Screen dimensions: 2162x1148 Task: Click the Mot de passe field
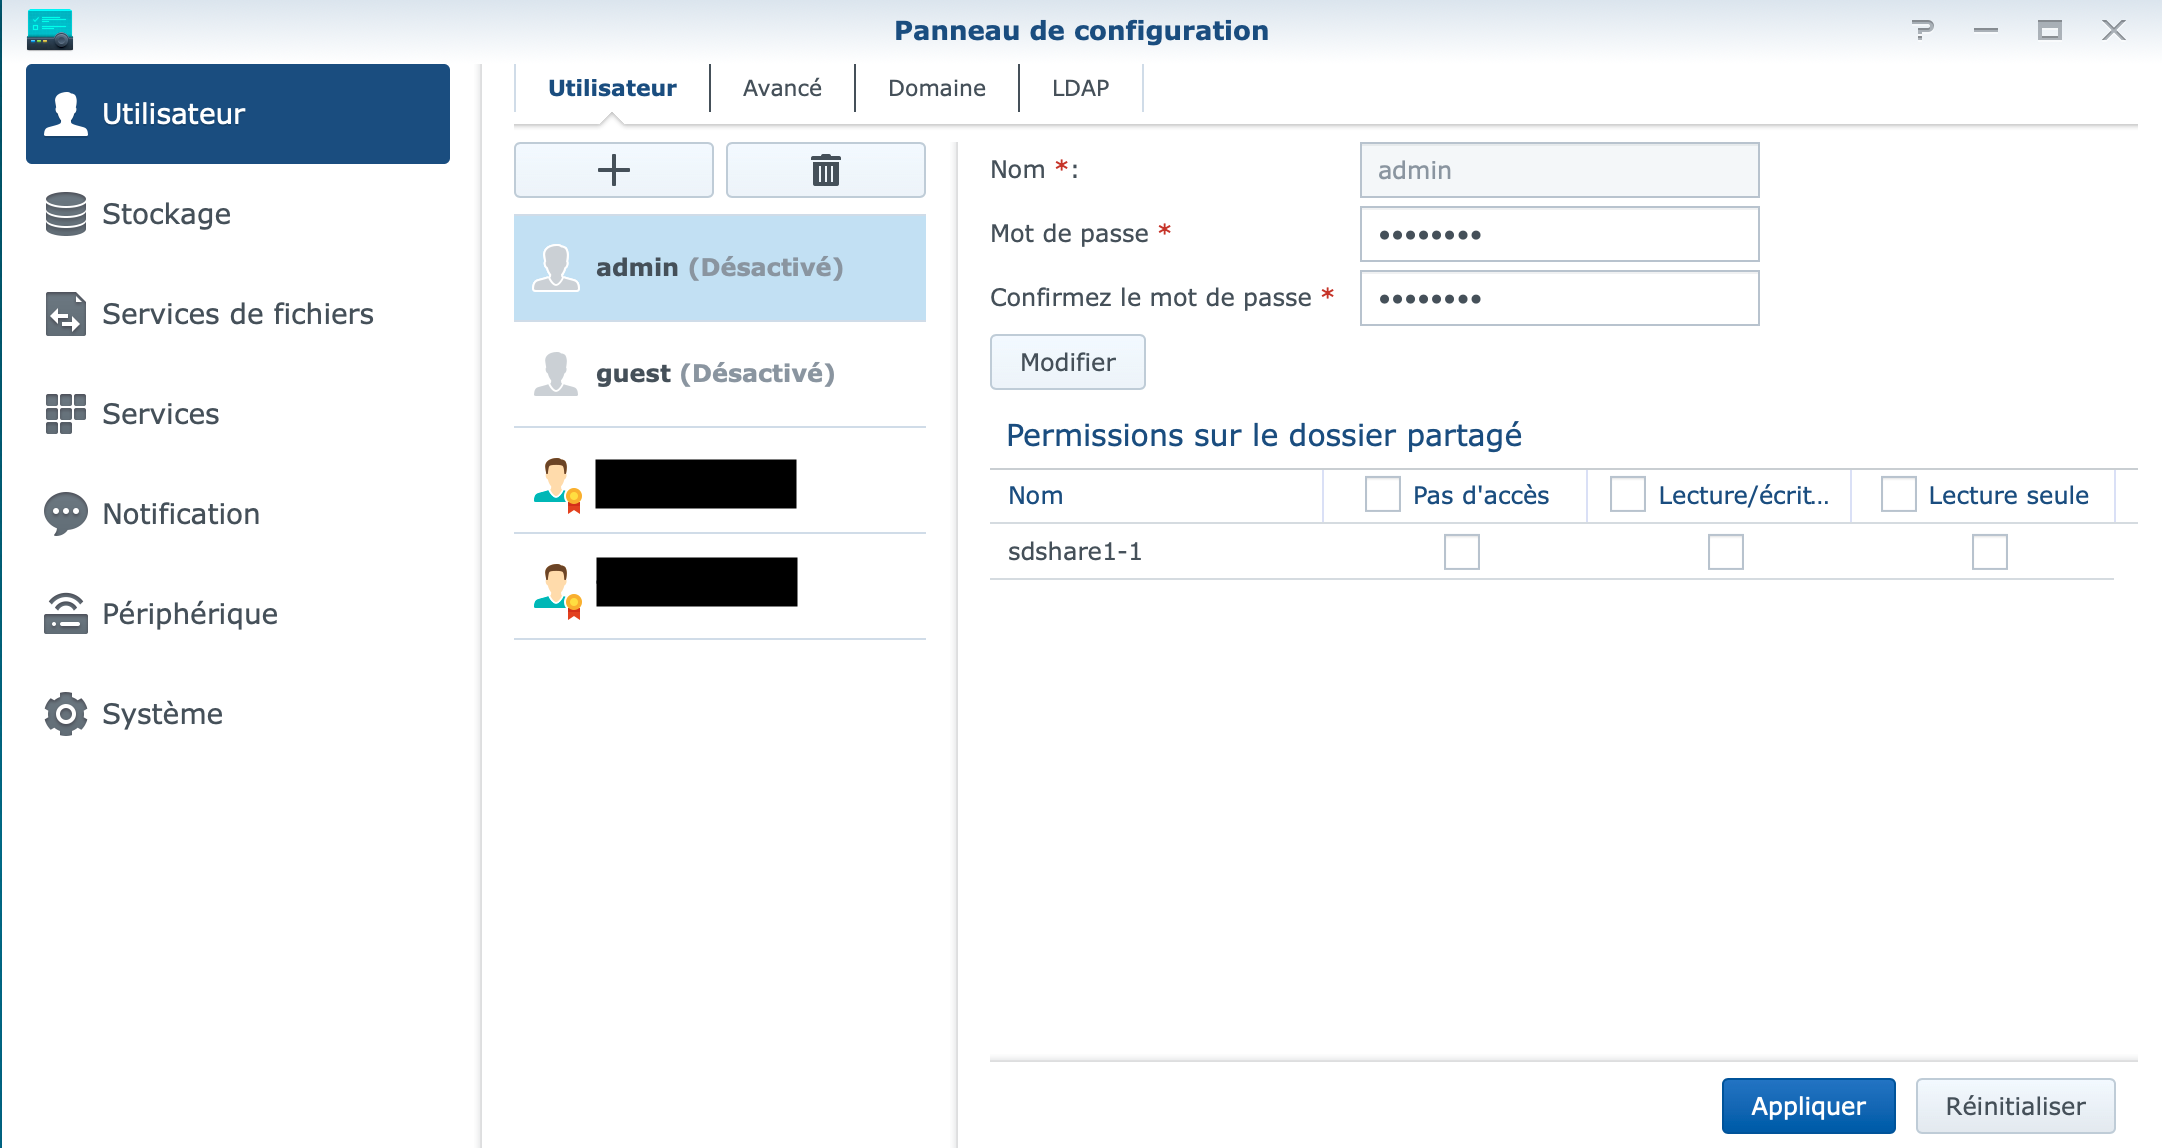(1559, 234)
